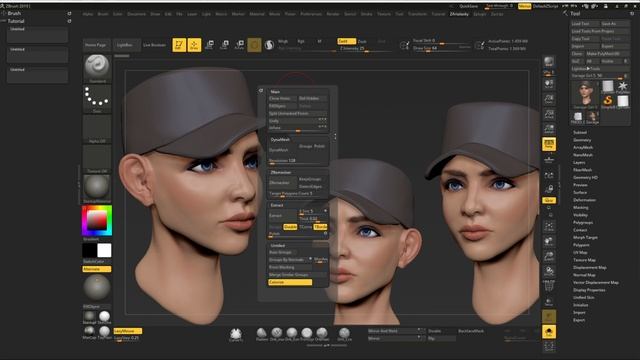Open the Document menu
The image size is (640, 360).
[136, 14]
